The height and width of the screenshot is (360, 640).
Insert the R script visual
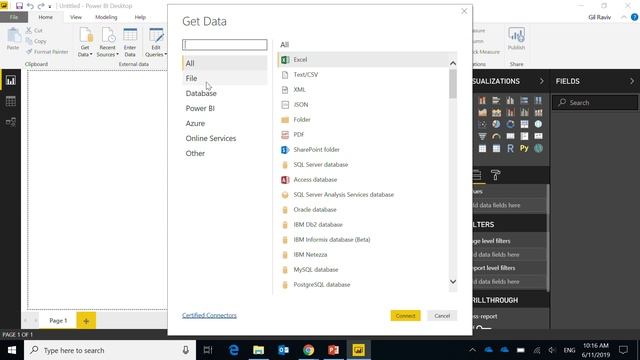point(510,149)
